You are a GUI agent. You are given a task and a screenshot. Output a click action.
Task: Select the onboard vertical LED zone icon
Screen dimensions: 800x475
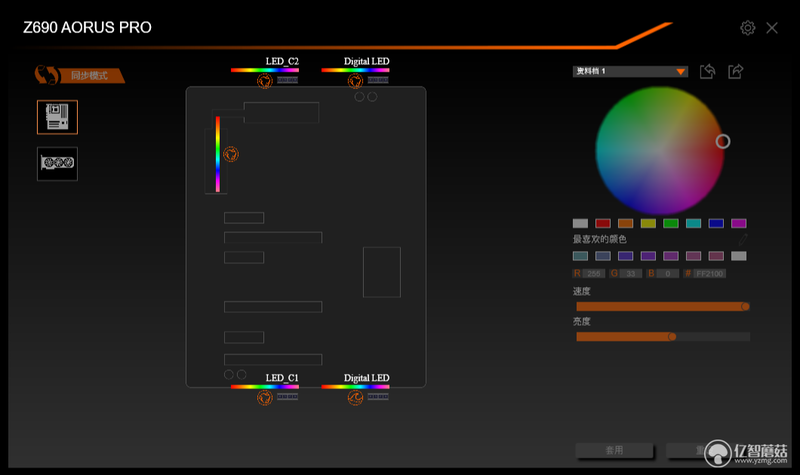[x=231, y=154]
